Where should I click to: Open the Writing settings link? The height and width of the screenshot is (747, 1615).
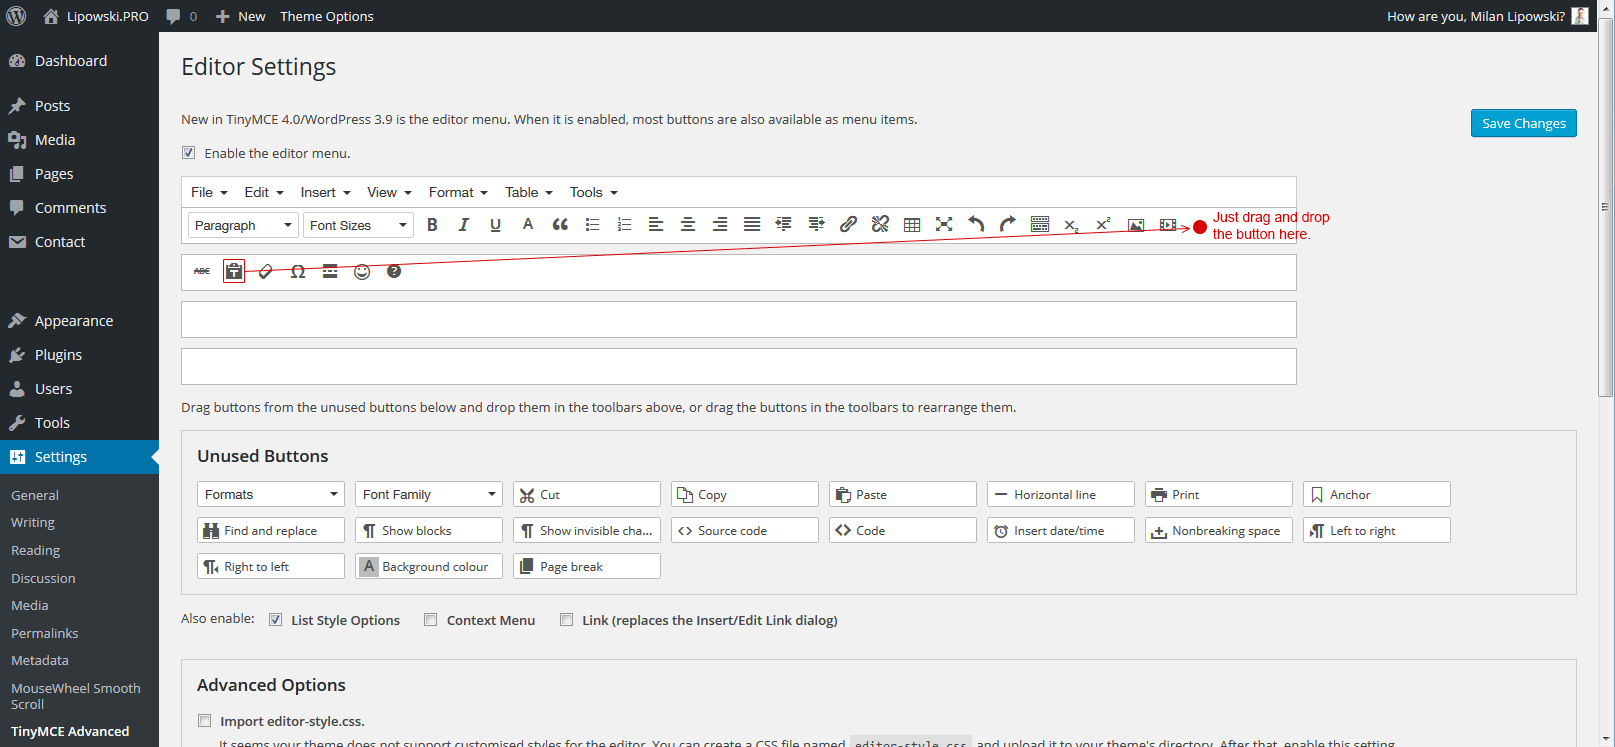tap(33, 522)
